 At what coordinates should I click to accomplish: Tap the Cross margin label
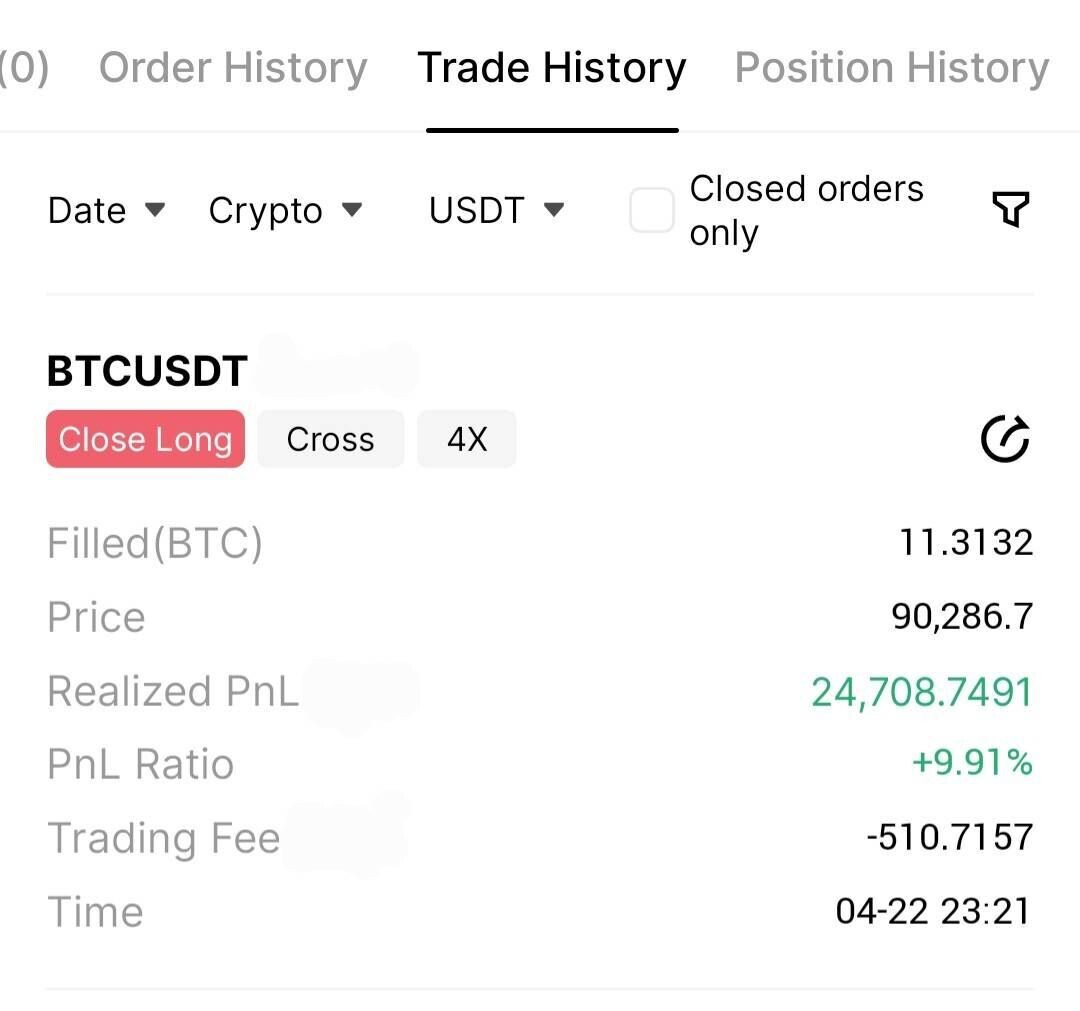[x=330, y=439]
